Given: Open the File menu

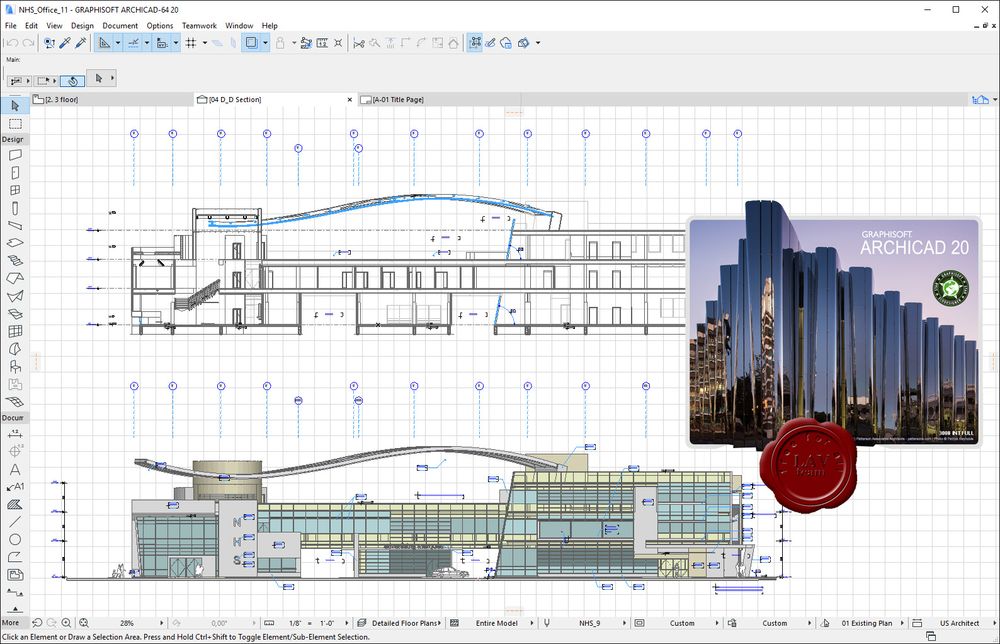Looking at the screenshot, I should [11, 26].
